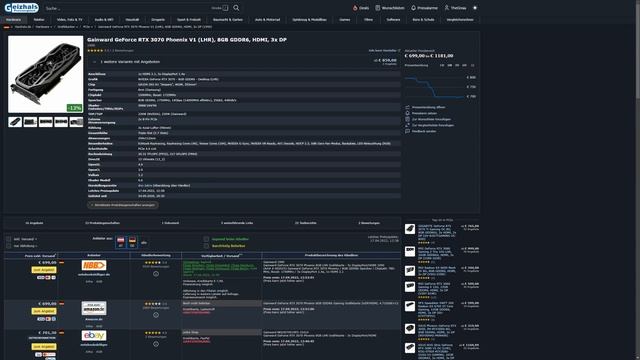
Task: Click the amazon.de shop logo
Action: pos(94,308)
